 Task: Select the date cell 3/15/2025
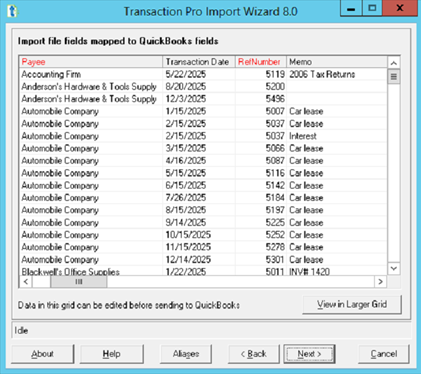click(199, 148)
